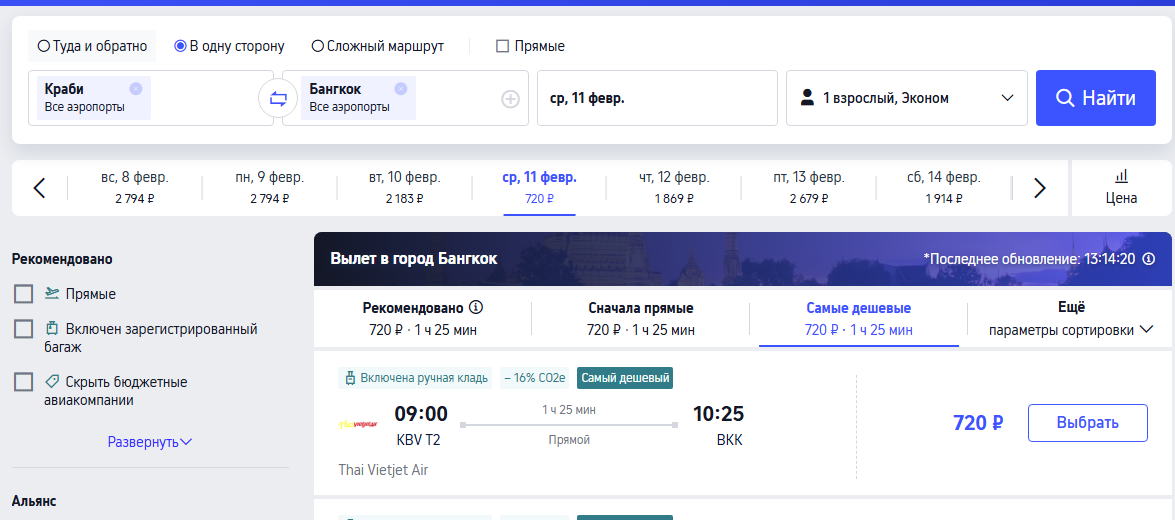The height and width of the screenshot is (520, 1175).
Task: Click info icon beside Рекомендовано sort tab
Action: (x=476, y=307)
